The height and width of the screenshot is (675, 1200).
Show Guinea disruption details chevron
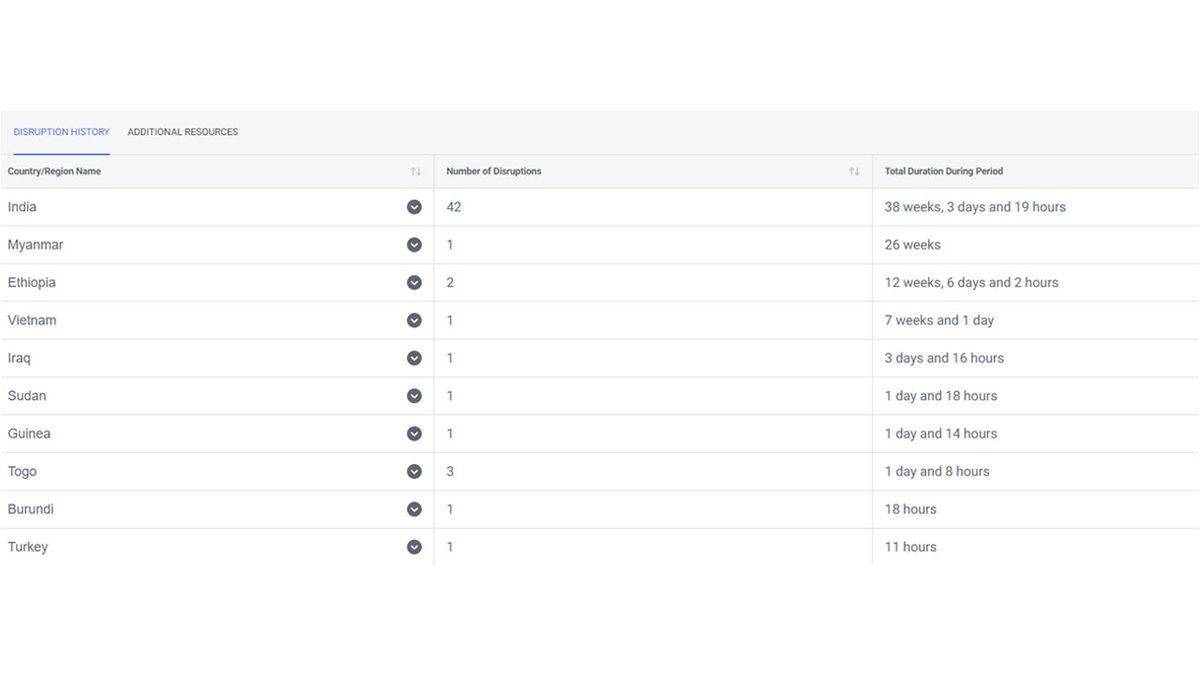pos(414,434)
